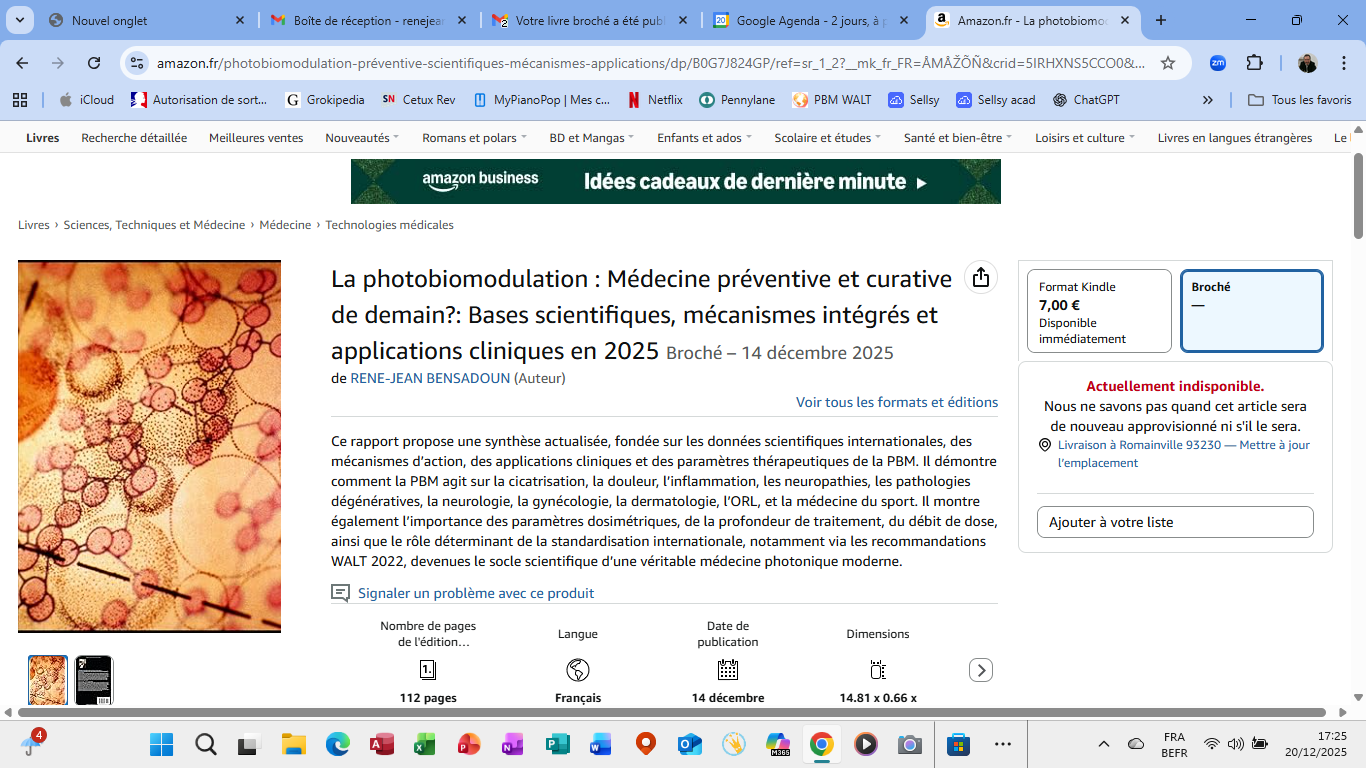Close the Amazon.fr tab

click(1124, 20)
